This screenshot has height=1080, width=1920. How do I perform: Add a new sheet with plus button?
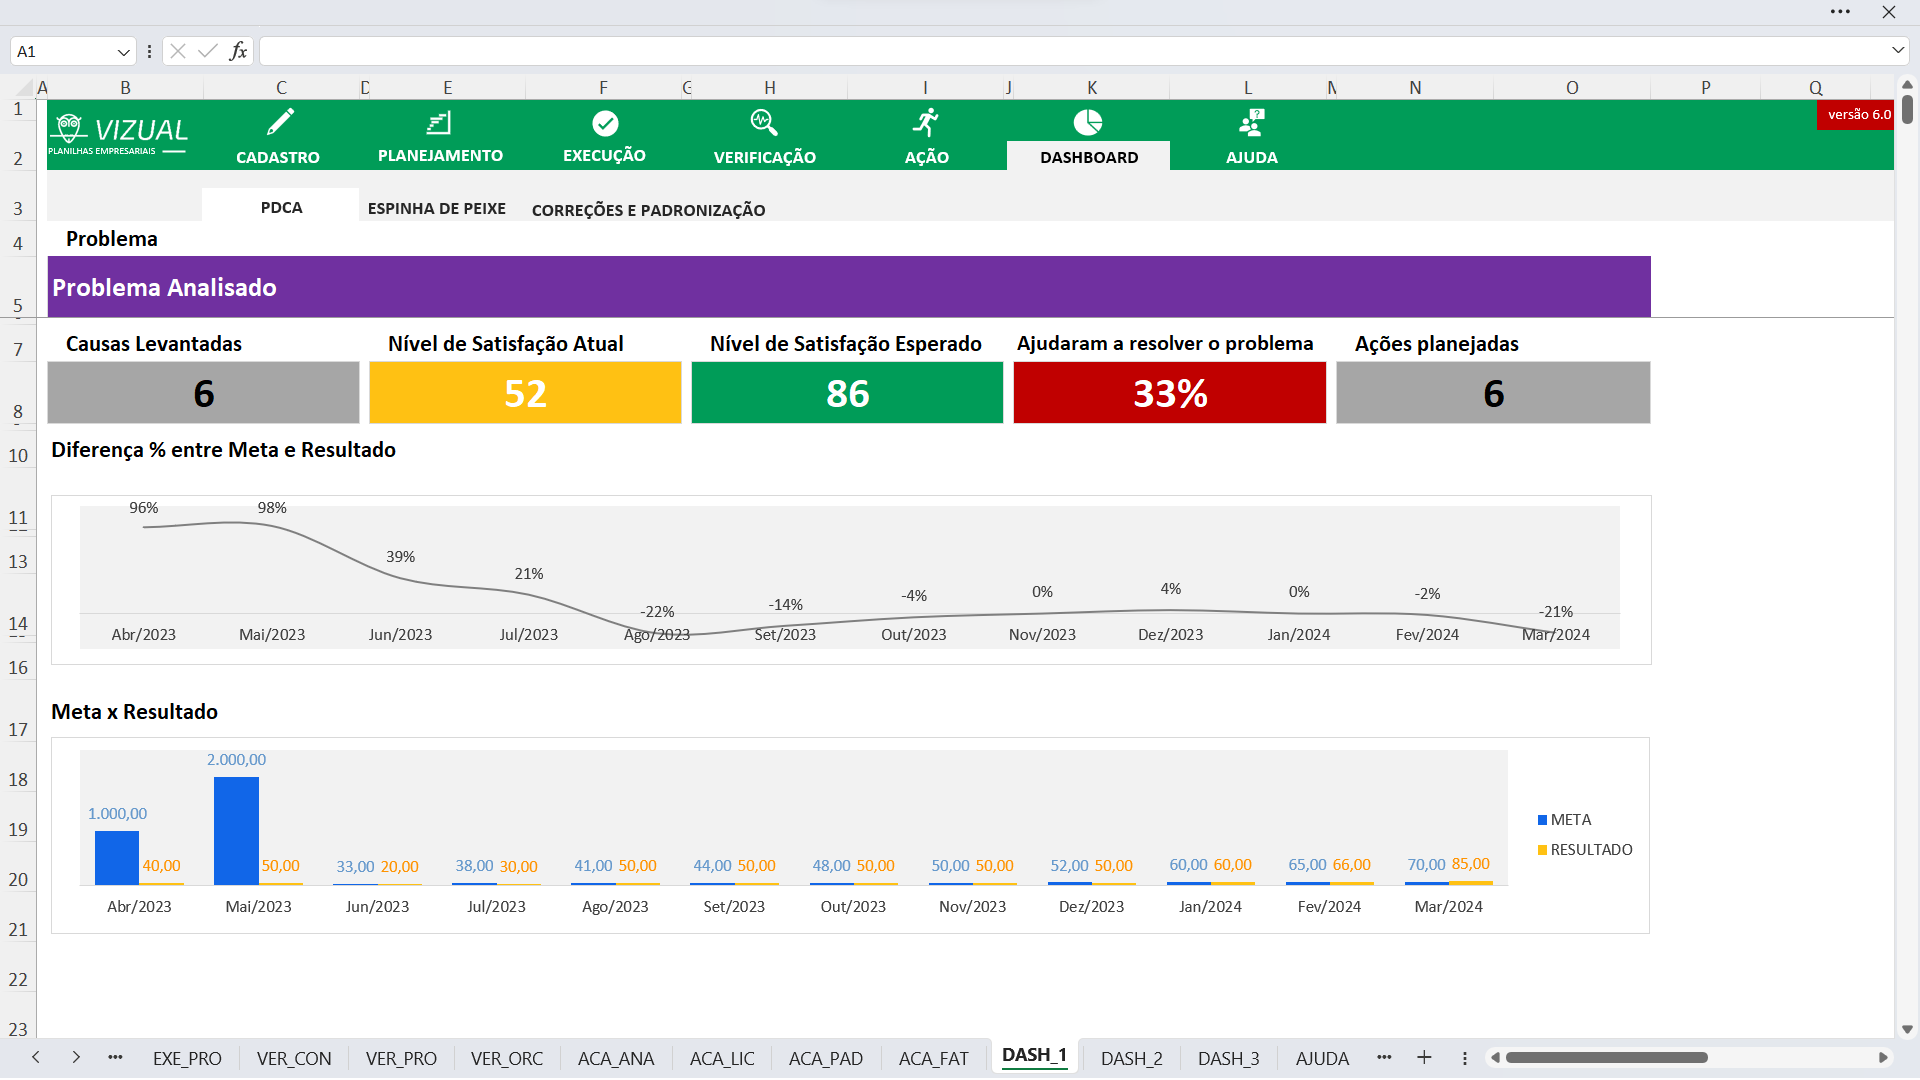point(1424,1058)
